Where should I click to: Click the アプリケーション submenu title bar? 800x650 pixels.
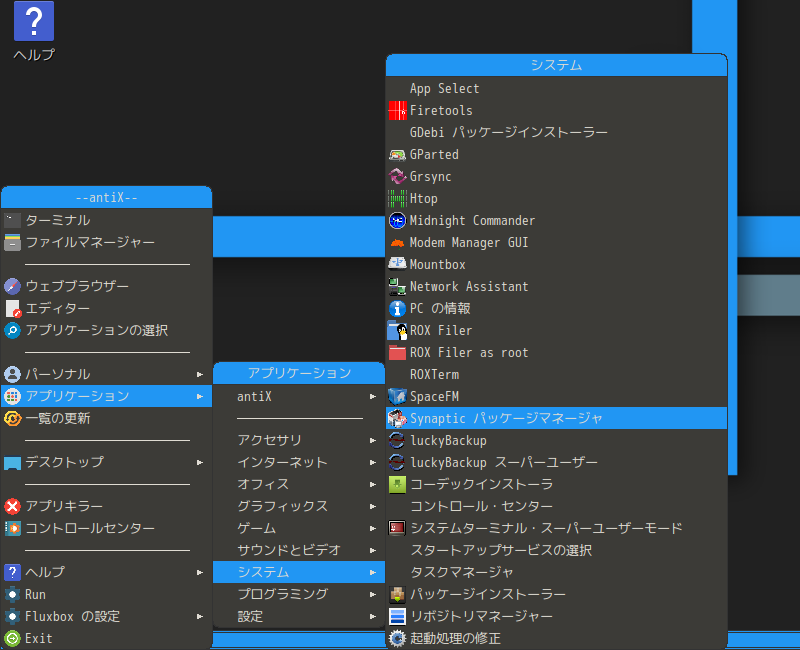[x=298, y=373]
